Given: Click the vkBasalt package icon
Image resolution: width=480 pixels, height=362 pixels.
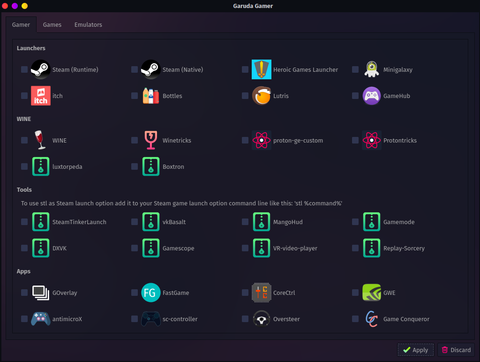Looking at the screenshot, I should click(151, 222).
